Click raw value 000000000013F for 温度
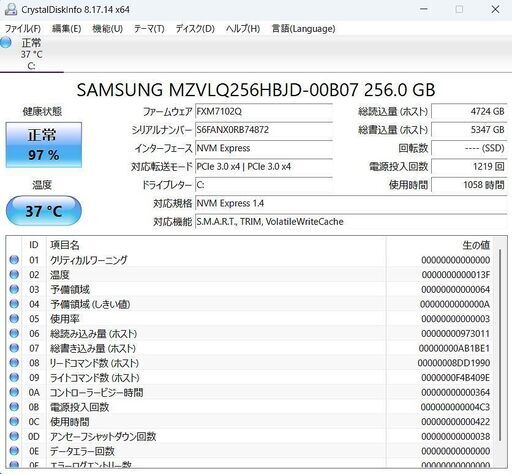Image resolution: width=512 pixels, height=474 pixels. tap(456, 275)
